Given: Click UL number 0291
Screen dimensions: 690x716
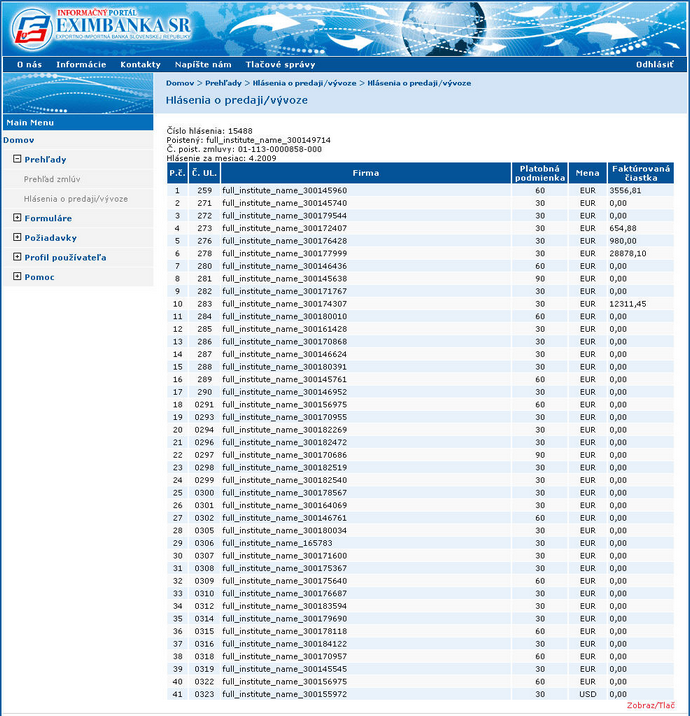Looking at the screenshot, I should pyautogui.click(x=204, y=405).
